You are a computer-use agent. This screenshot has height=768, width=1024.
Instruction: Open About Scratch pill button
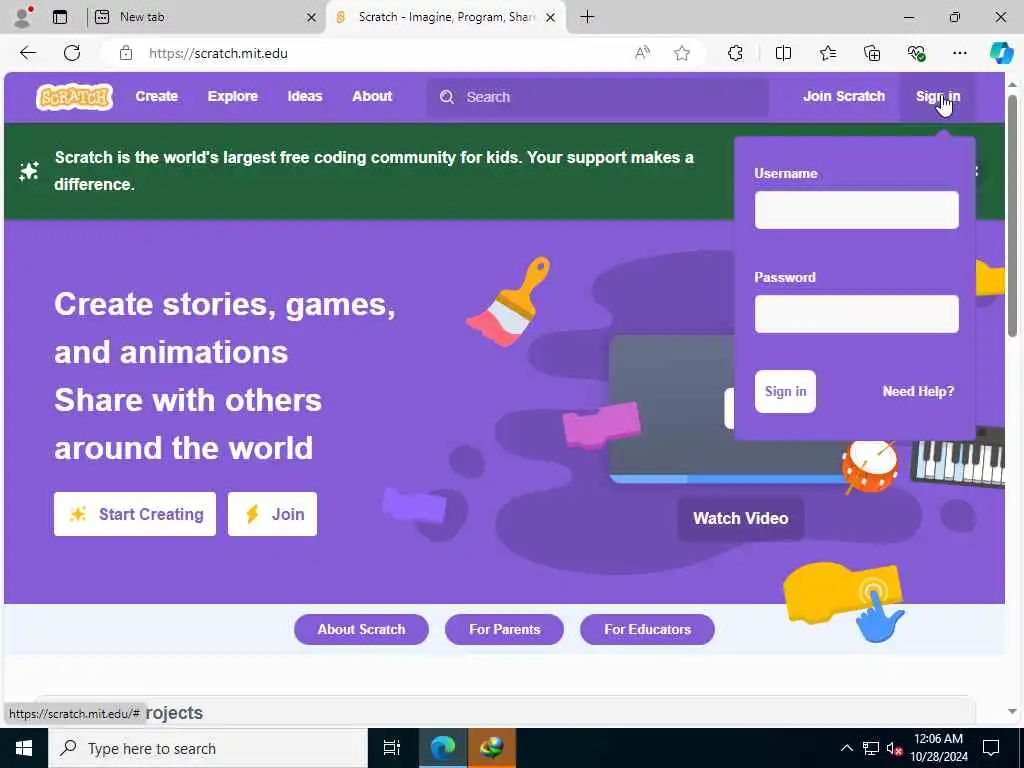(361, 630)
